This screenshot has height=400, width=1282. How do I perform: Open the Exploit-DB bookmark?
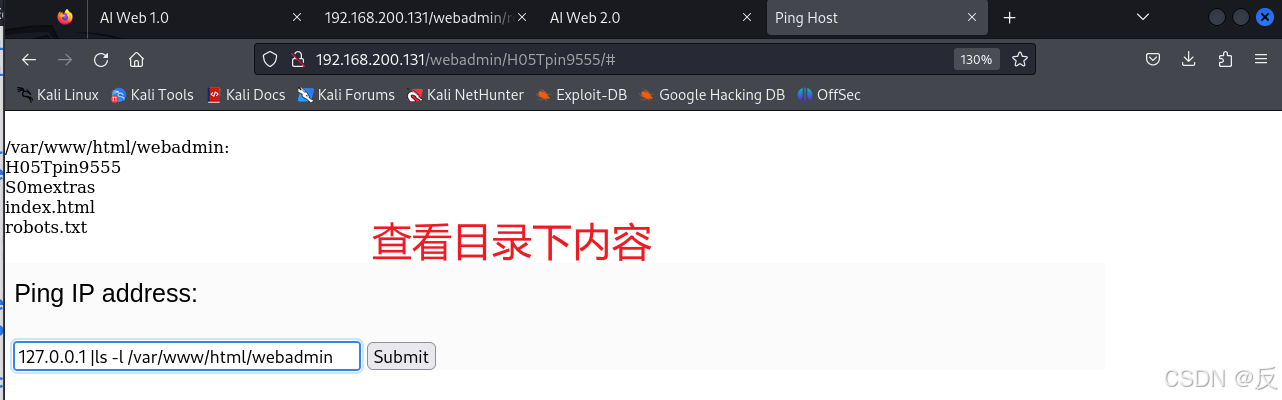click(x=581, y=95)
